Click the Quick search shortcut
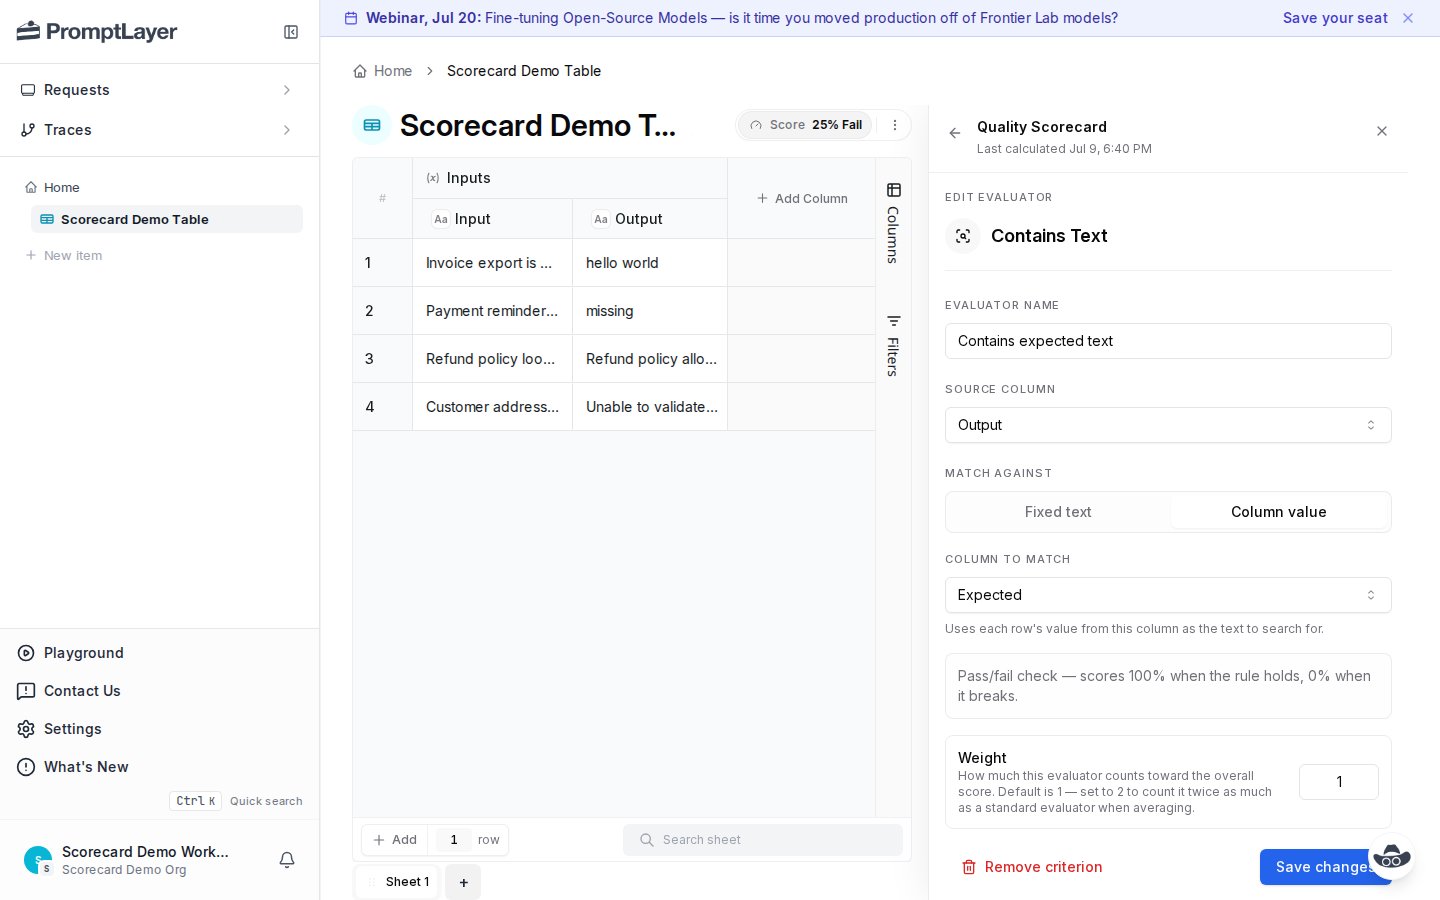 pos(236,801)
